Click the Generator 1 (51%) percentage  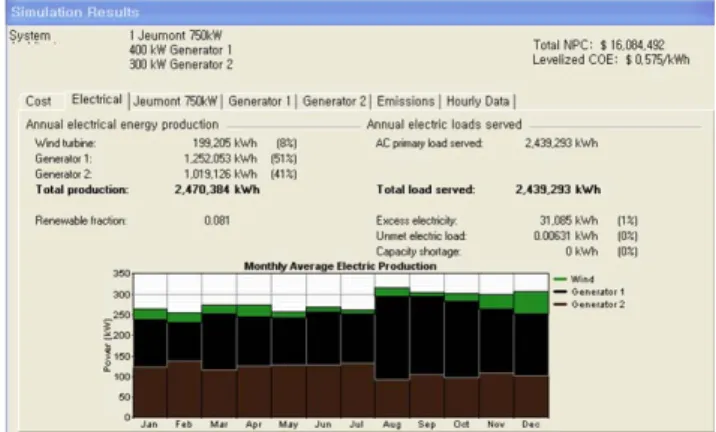pyautogui.click(x=284, y=158)
